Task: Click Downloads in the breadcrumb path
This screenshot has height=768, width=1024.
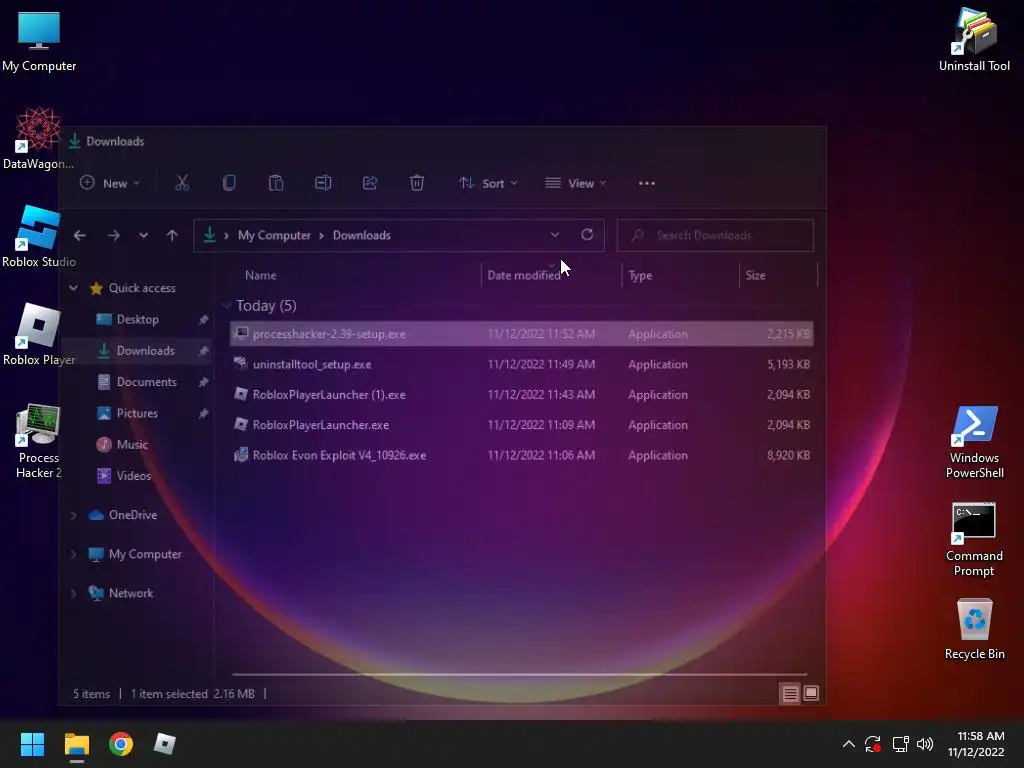Action: point(362,235)
